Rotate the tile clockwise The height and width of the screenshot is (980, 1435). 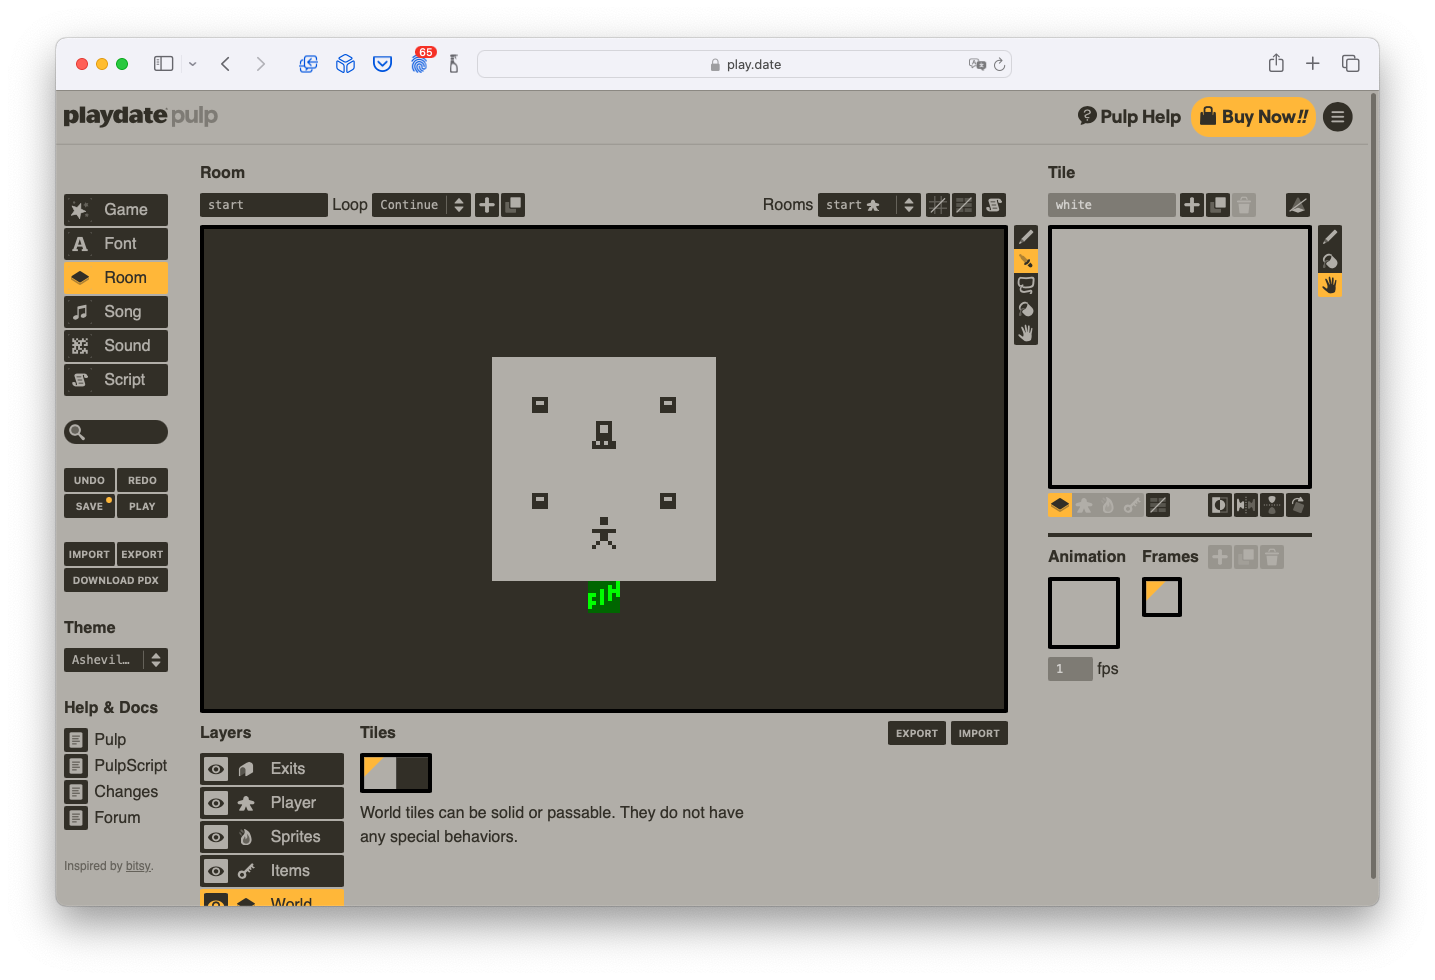point(1298,505)
